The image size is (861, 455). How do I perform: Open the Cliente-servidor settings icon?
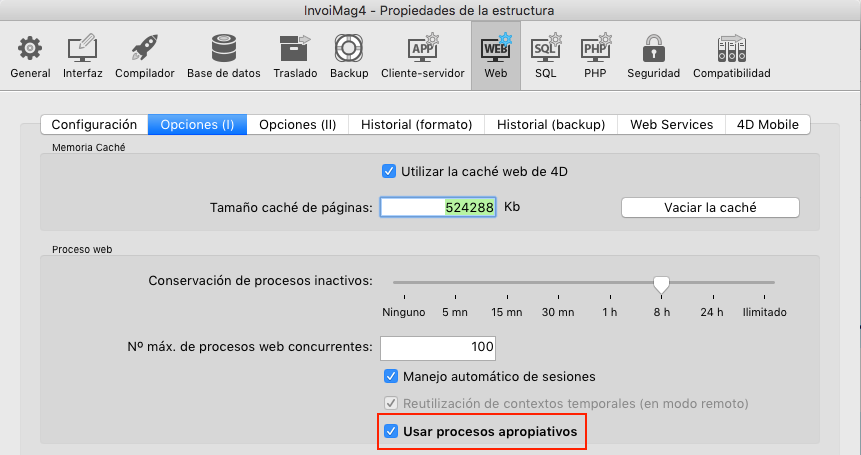pos(422,48)
